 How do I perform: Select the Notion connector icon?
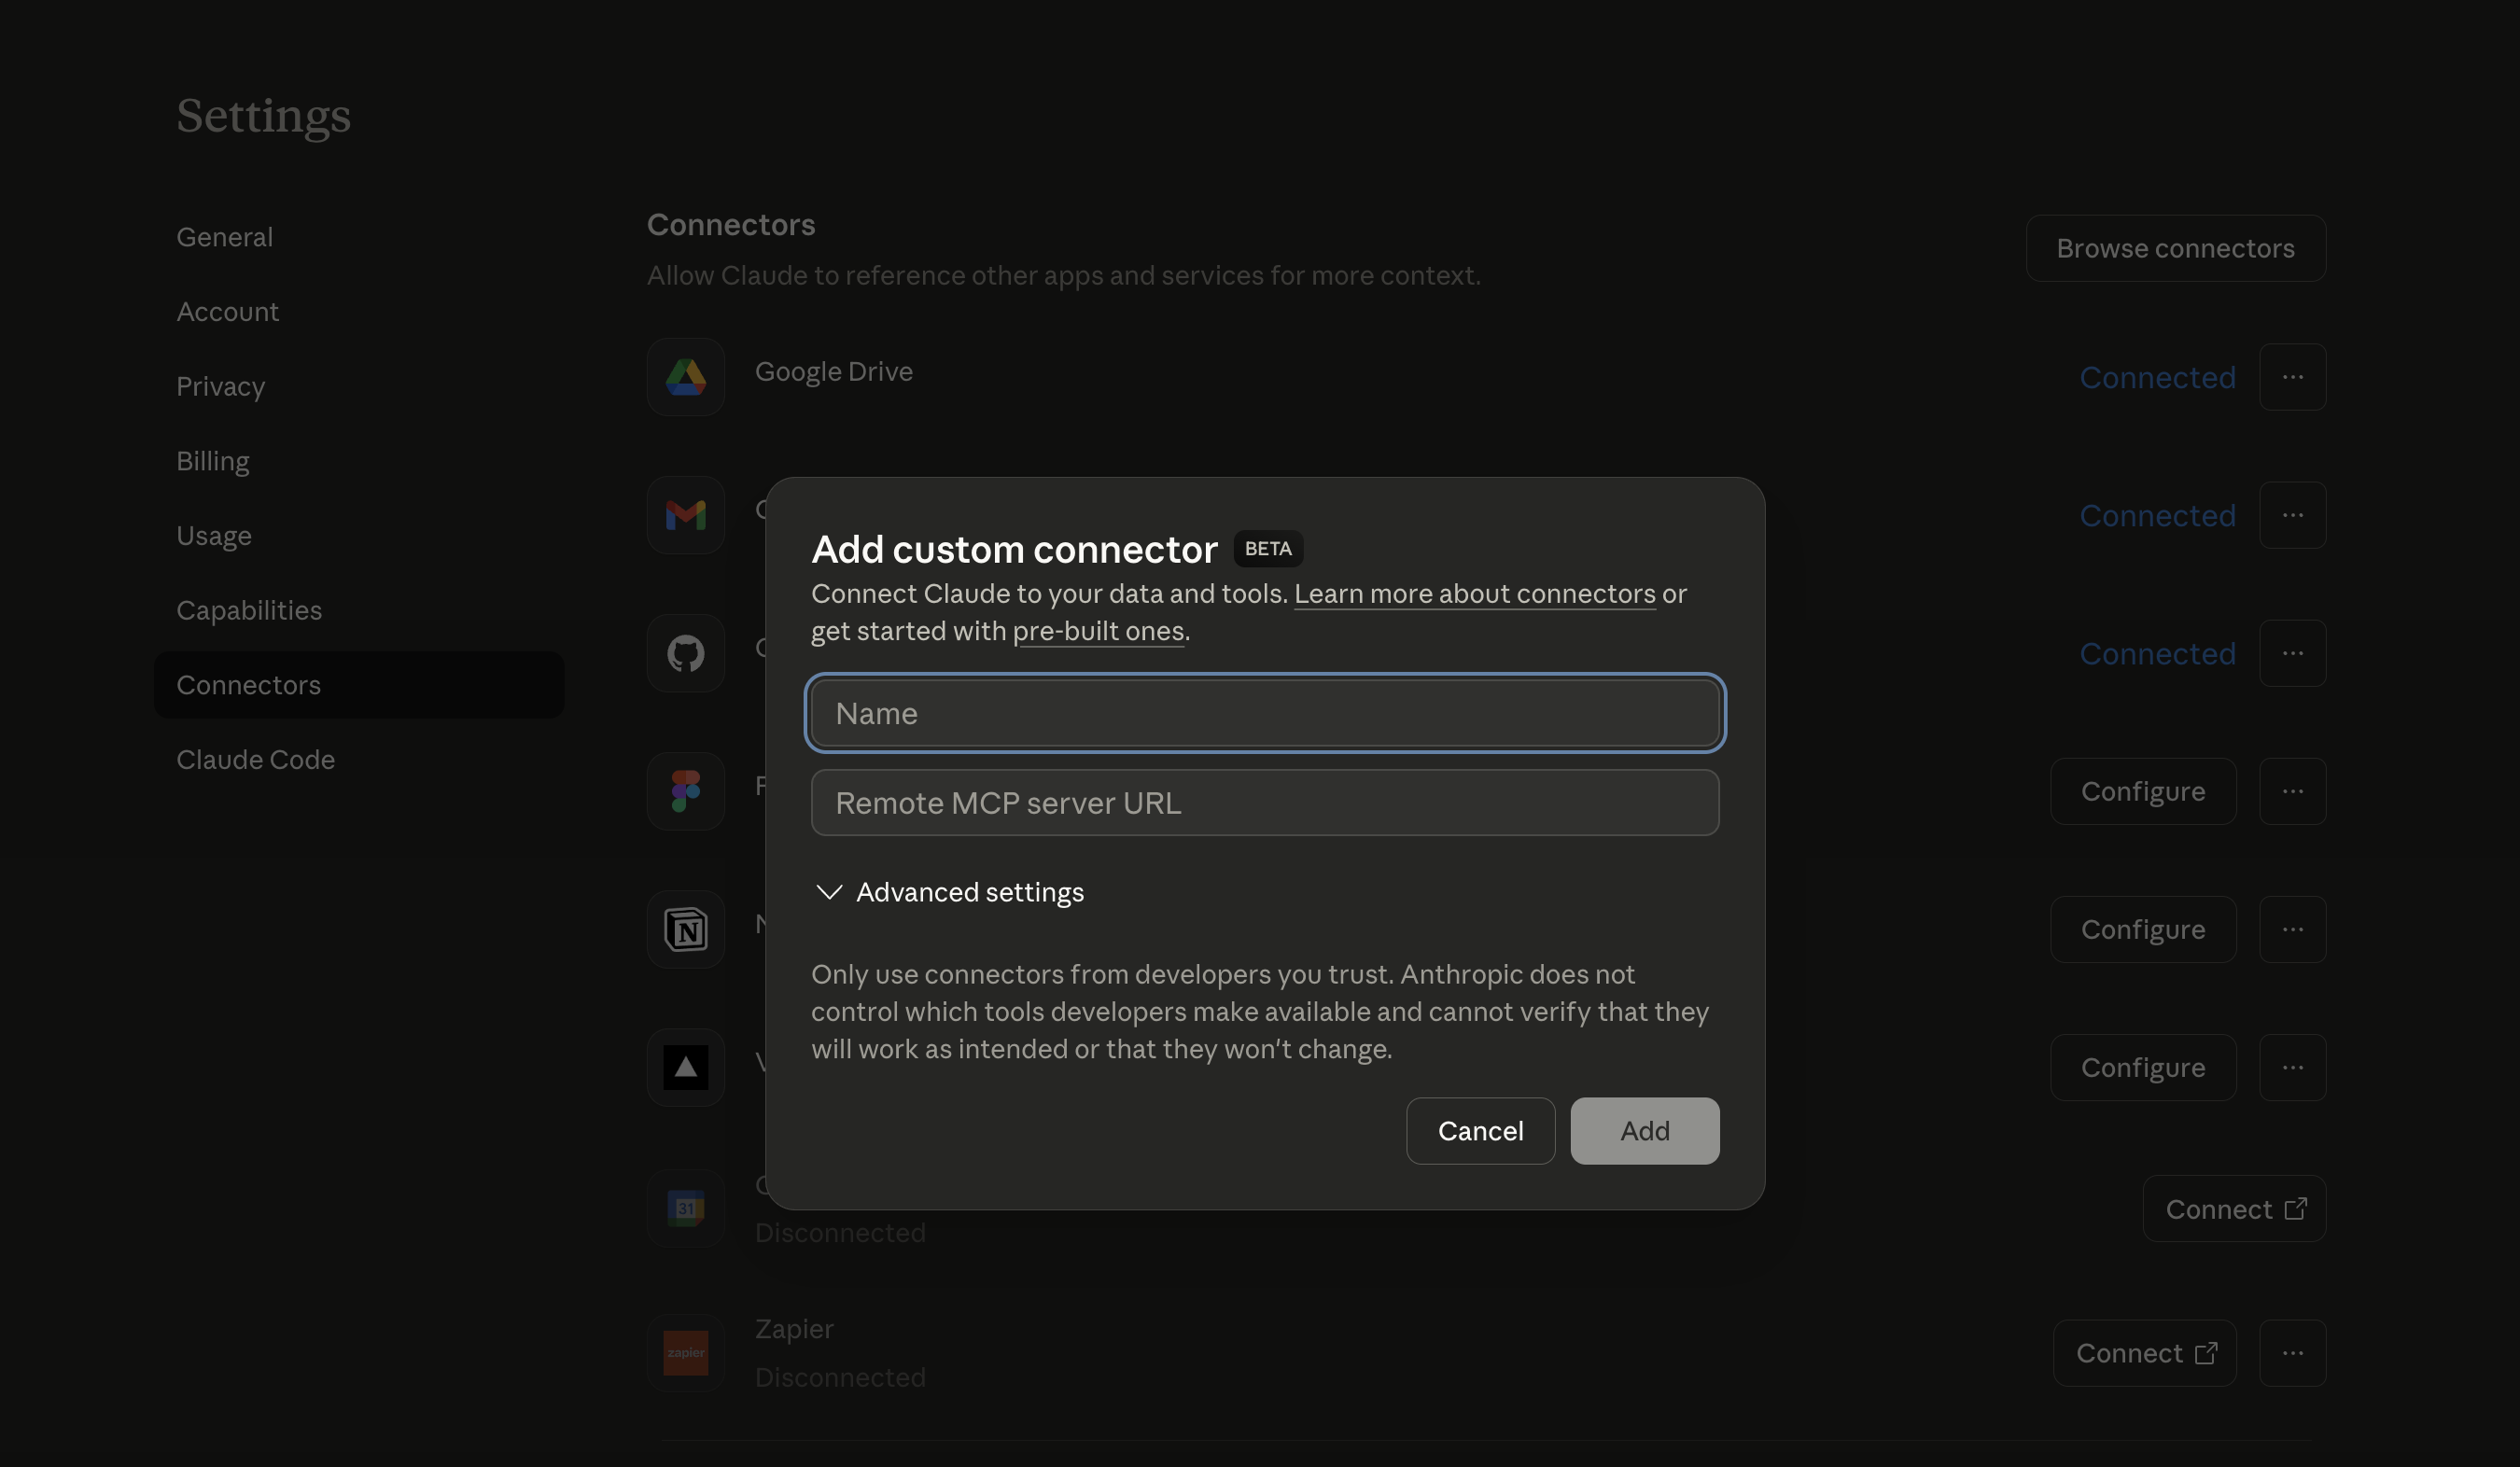685,929
